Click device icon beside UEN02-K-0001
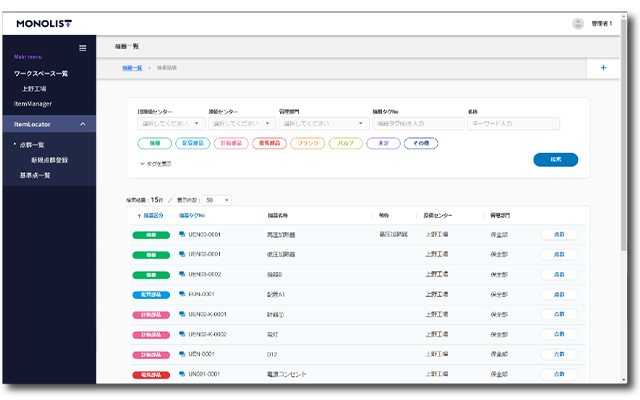Screen dimensions: 640x400 click(181, 314)
